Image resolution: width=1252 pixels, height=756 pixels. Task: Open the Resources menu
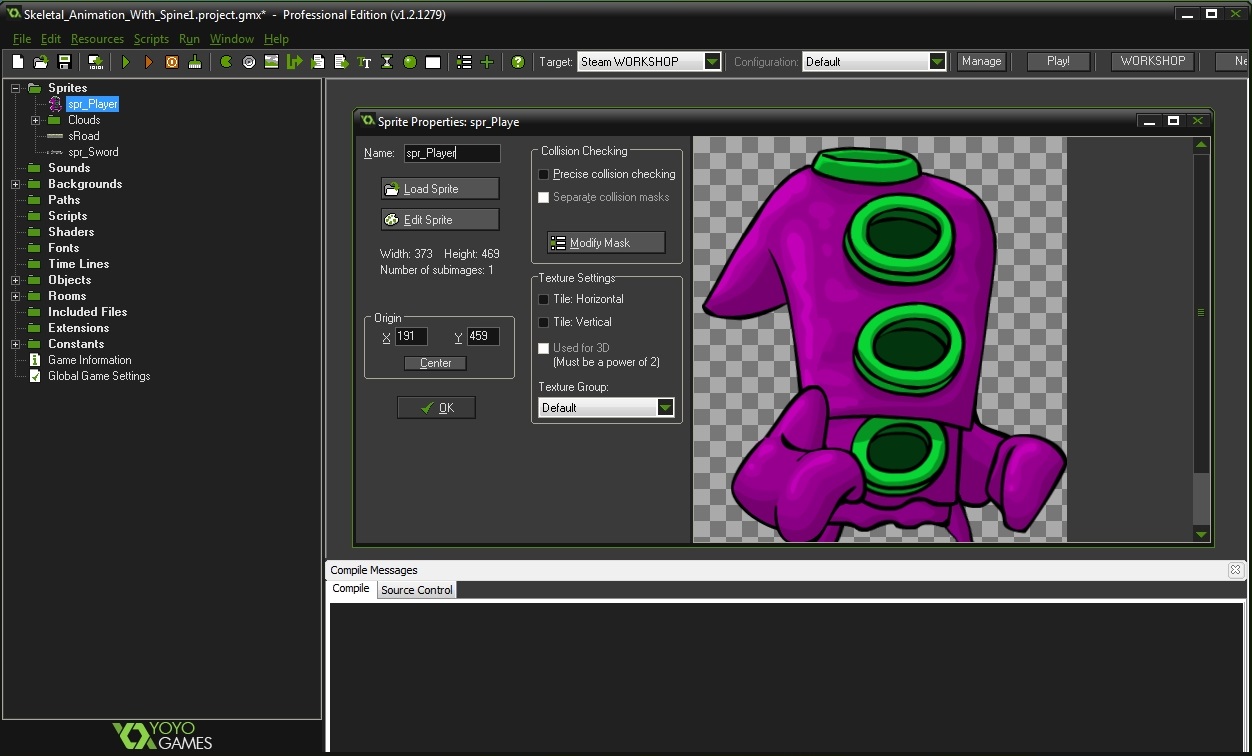[97, 39]
